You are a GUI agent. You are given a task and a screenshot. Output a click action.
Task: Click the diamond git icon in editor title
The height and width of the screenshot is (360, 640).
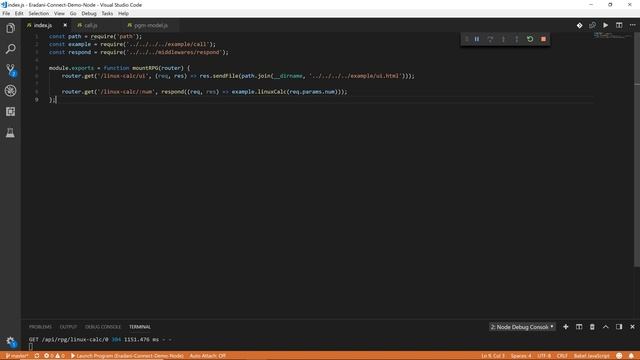pos(579,25)
